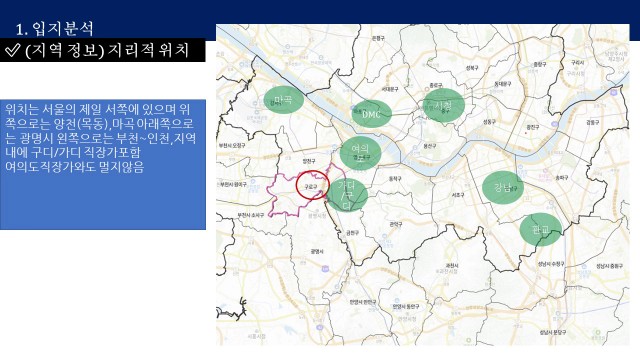Click the 금천구 label on map
640x360 pixels.
click(x=352, y=233)
